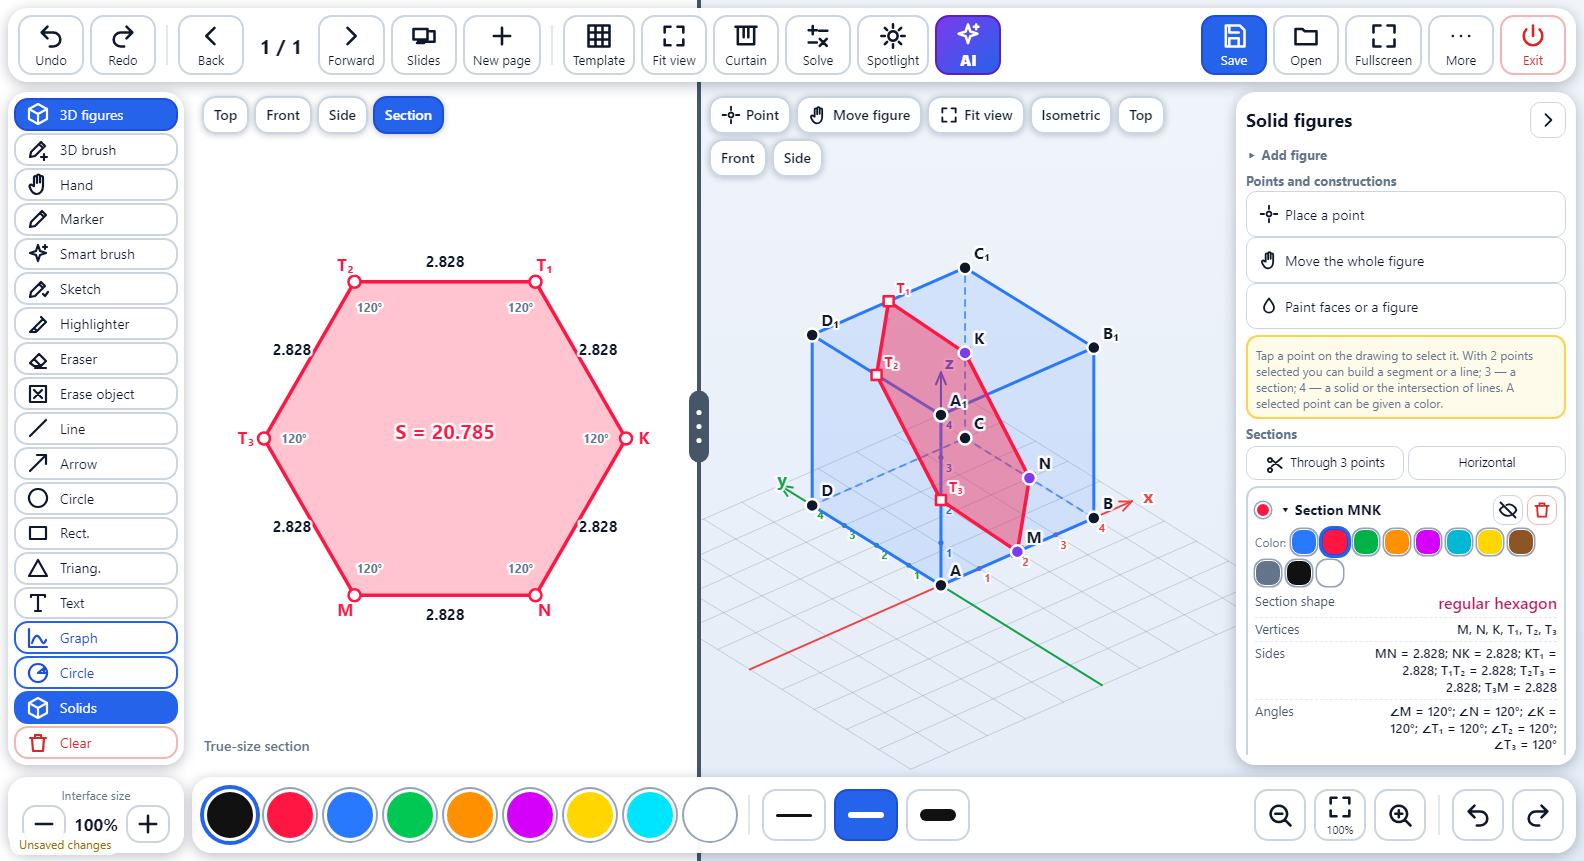
Task: Open the Template grid options
Action: (x=599, y=45)
